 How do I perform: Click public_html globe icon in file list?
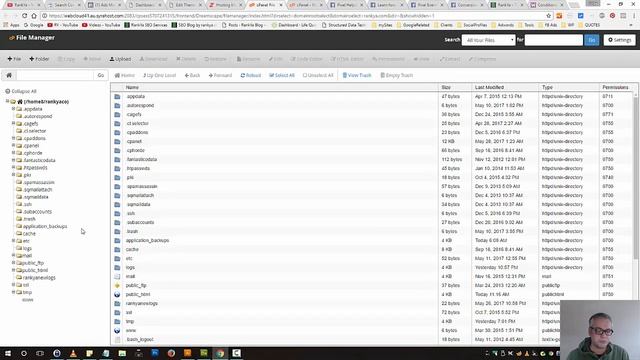[x=117, y=294]
